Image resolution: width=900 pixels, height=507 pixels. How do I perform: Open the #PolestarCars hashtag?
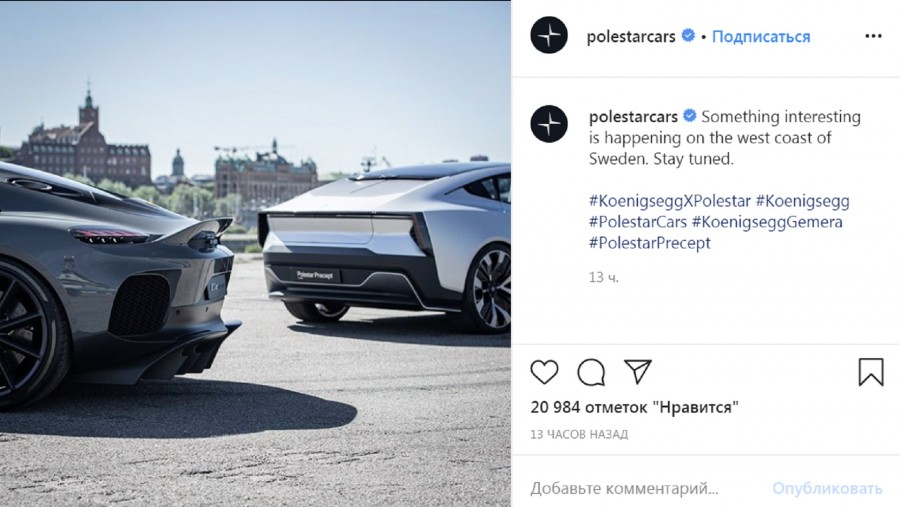[x=638, y=222]
